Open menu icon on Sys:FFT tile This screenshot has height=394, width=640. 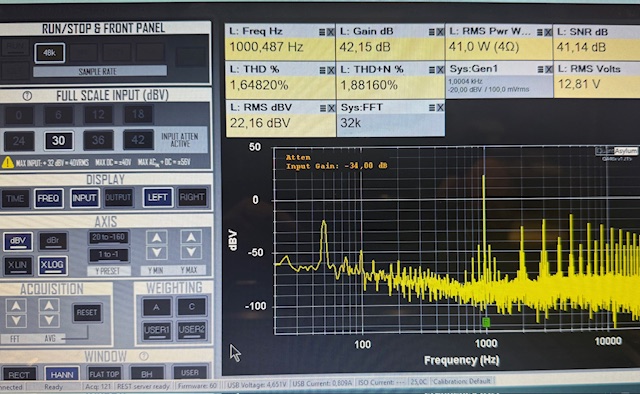point(432,108)
